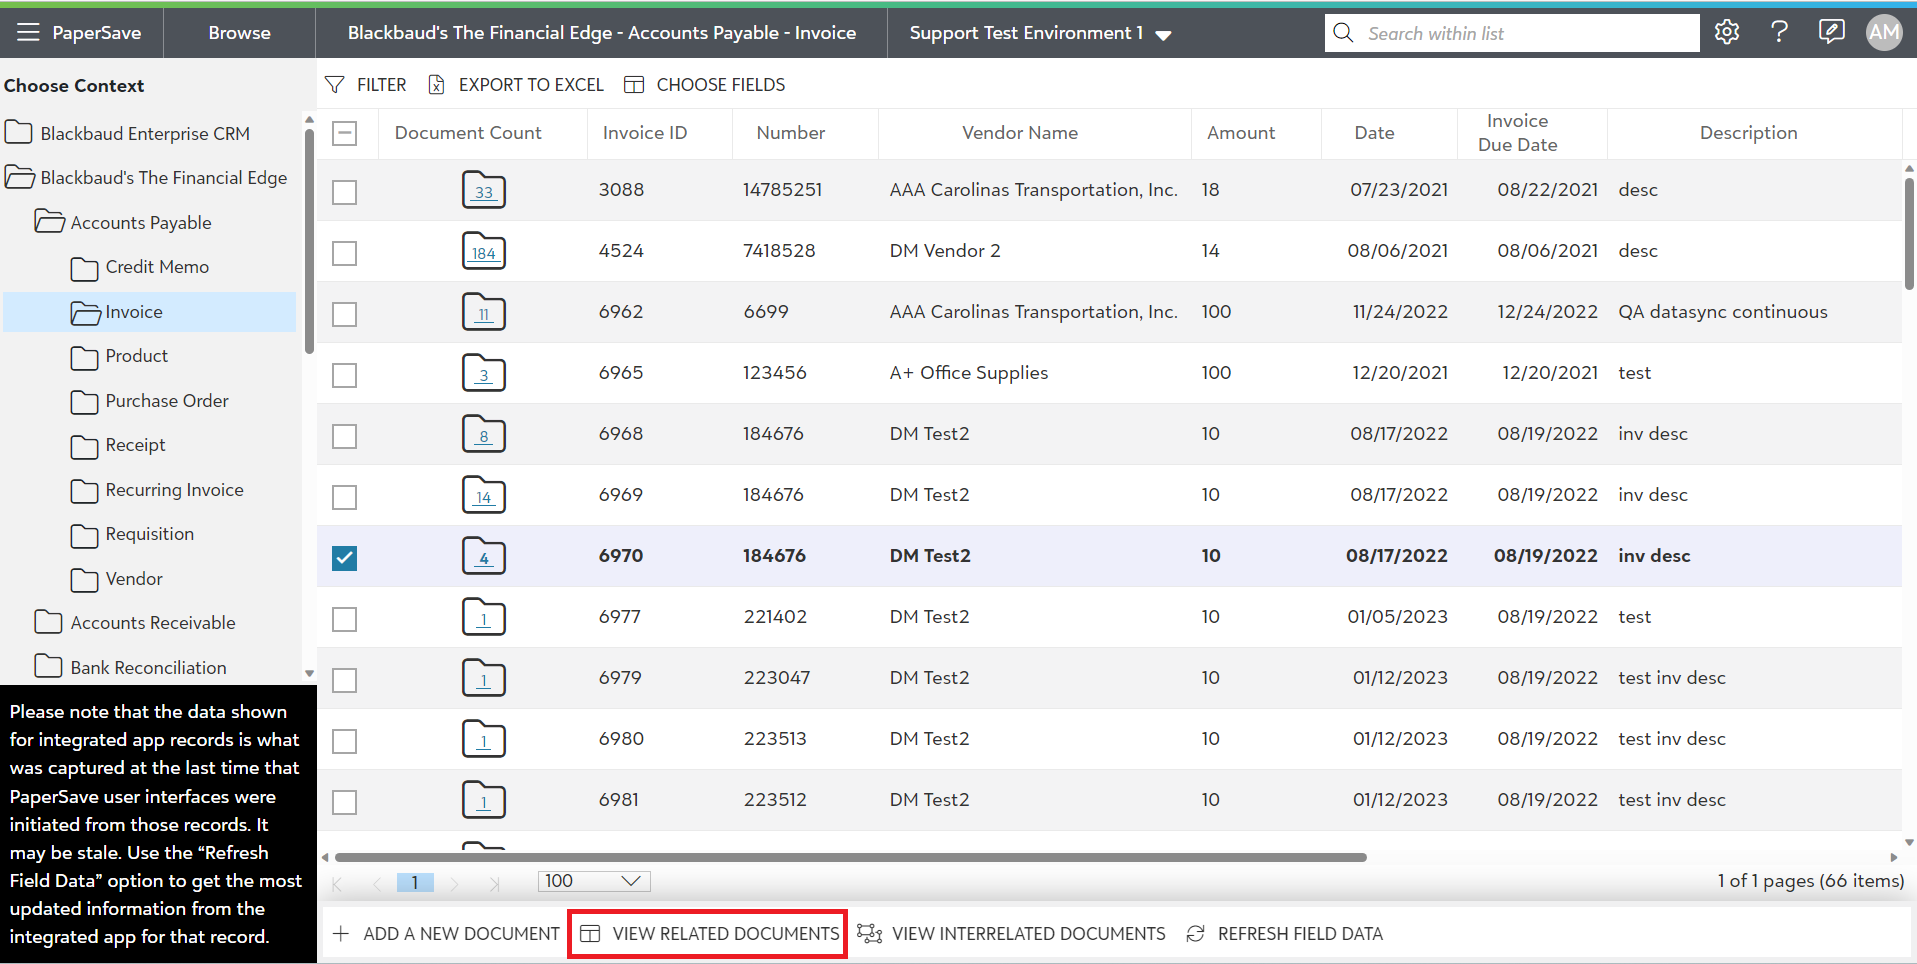Expand the Accounts Receivable folder
1917x964 pixels.
tap(152, 623)
